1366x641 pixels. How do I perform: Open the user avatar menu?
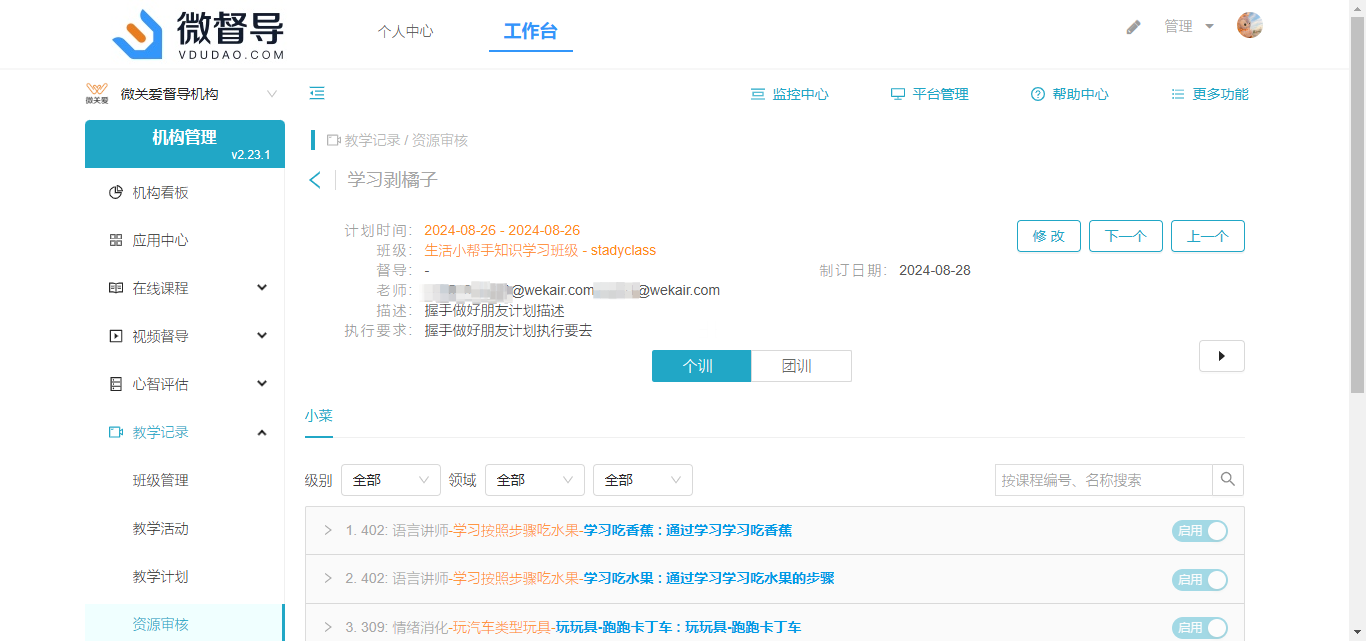coord(1249,26)
